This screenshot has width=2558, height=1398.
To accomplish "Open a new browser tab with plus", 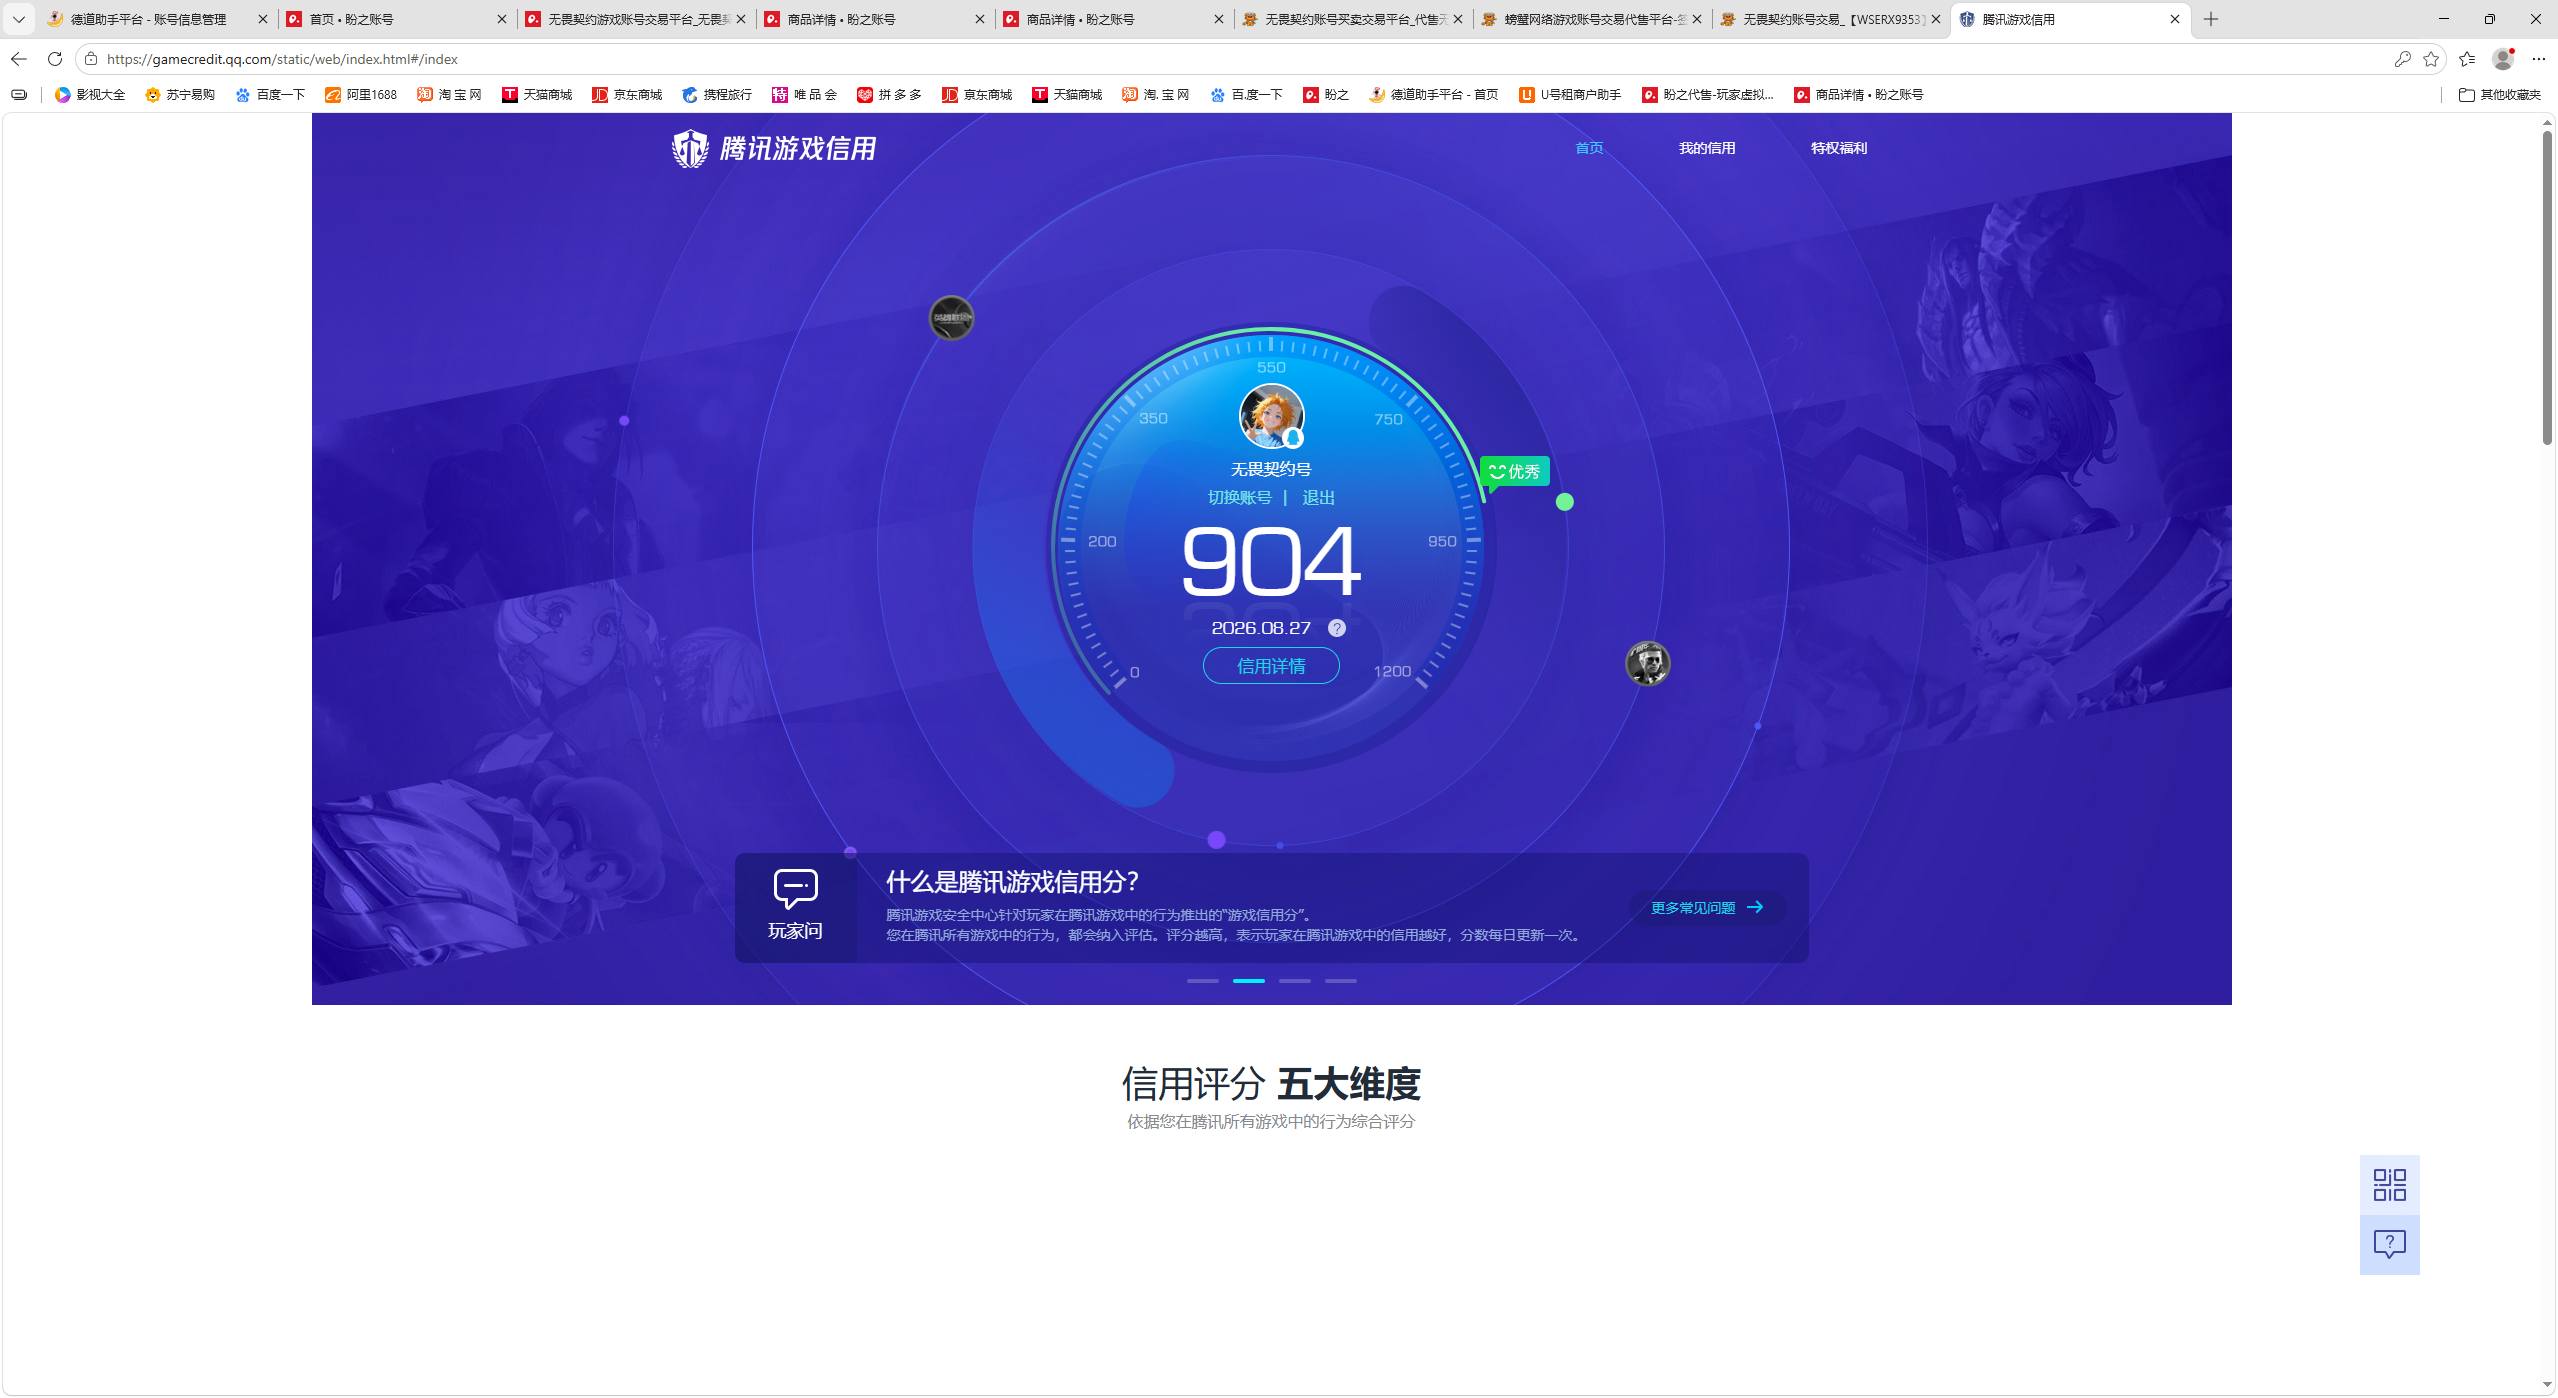I will [2211, 19].
